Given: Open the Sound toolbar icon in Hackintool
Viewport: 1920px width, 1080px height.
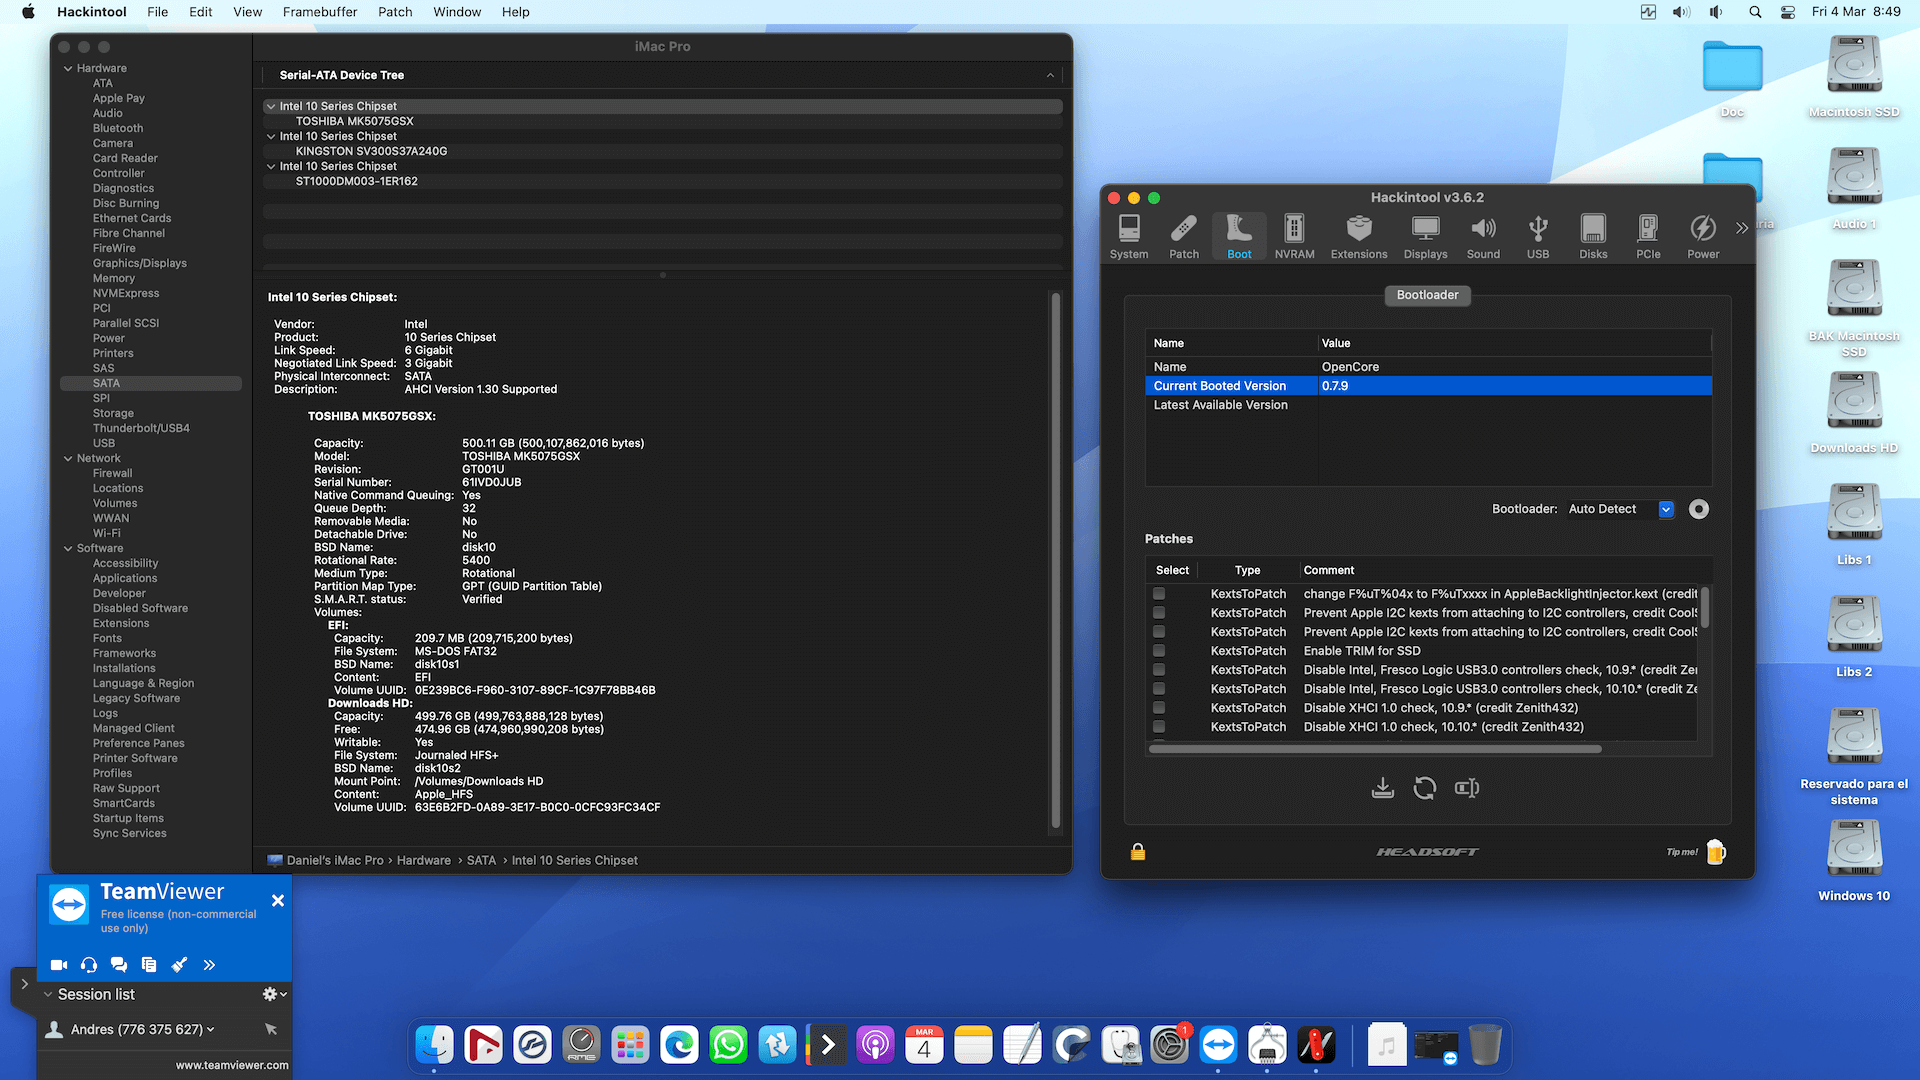Looking at the screenshot, I should [1483, 237].
